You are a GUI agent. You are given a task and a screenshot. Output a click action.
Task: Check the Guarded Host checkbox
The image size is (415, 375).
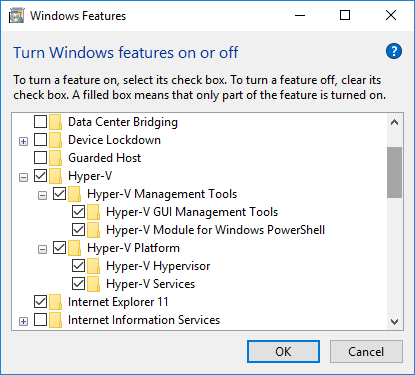coord(40,158)
